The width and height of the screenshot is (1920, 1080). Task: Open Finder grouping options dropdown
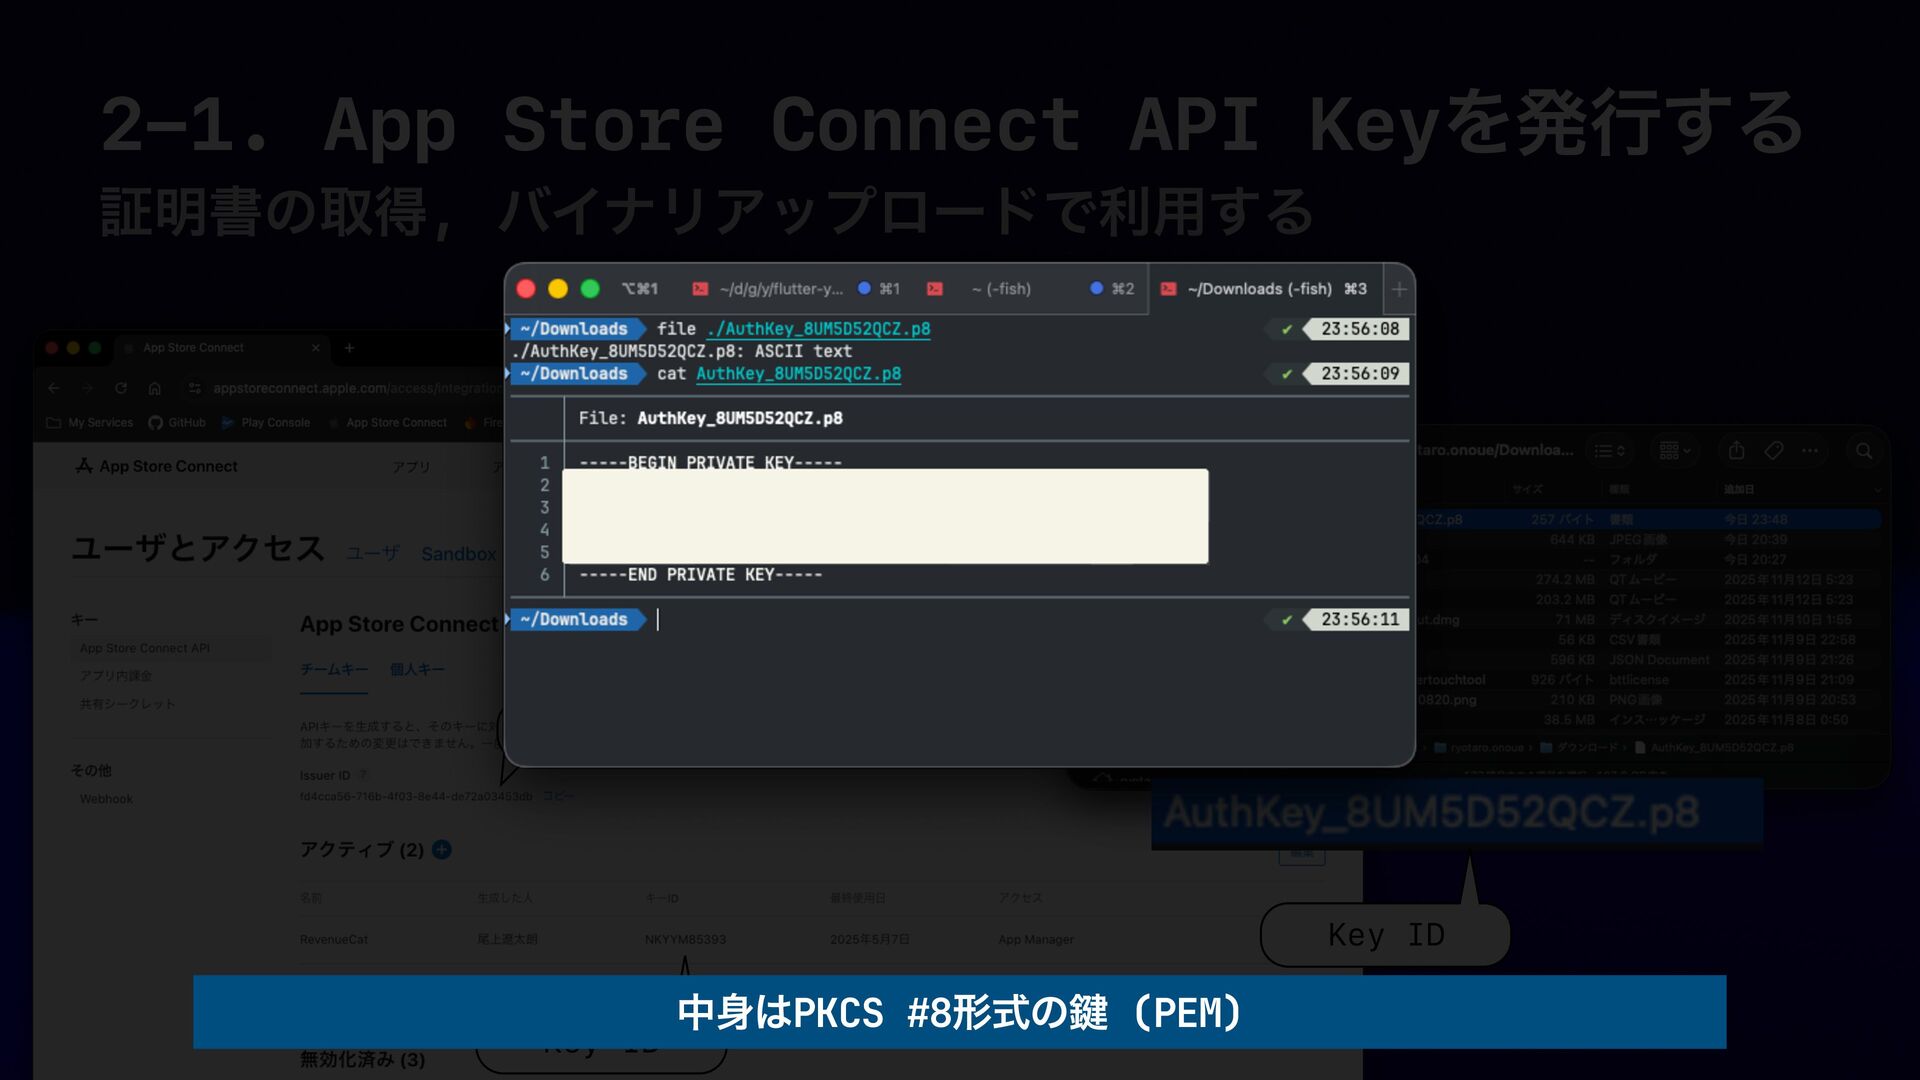[1674, 451]
